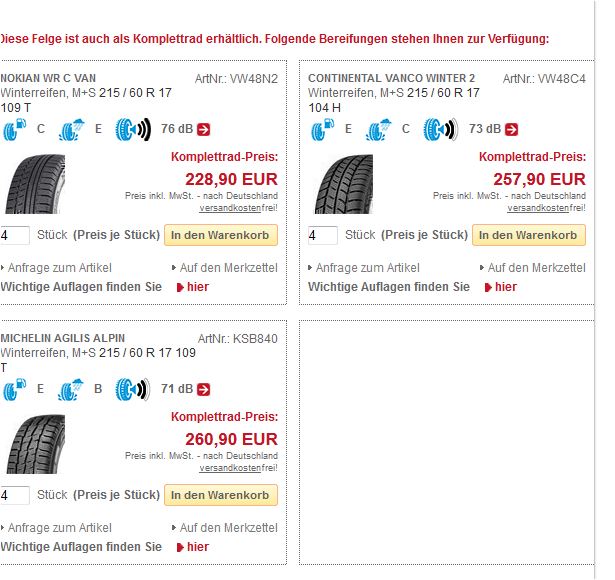The image size is (615, 580).
Task: Open Continental Vanco Winter tire thumbnail
Action: pos(343,184)
